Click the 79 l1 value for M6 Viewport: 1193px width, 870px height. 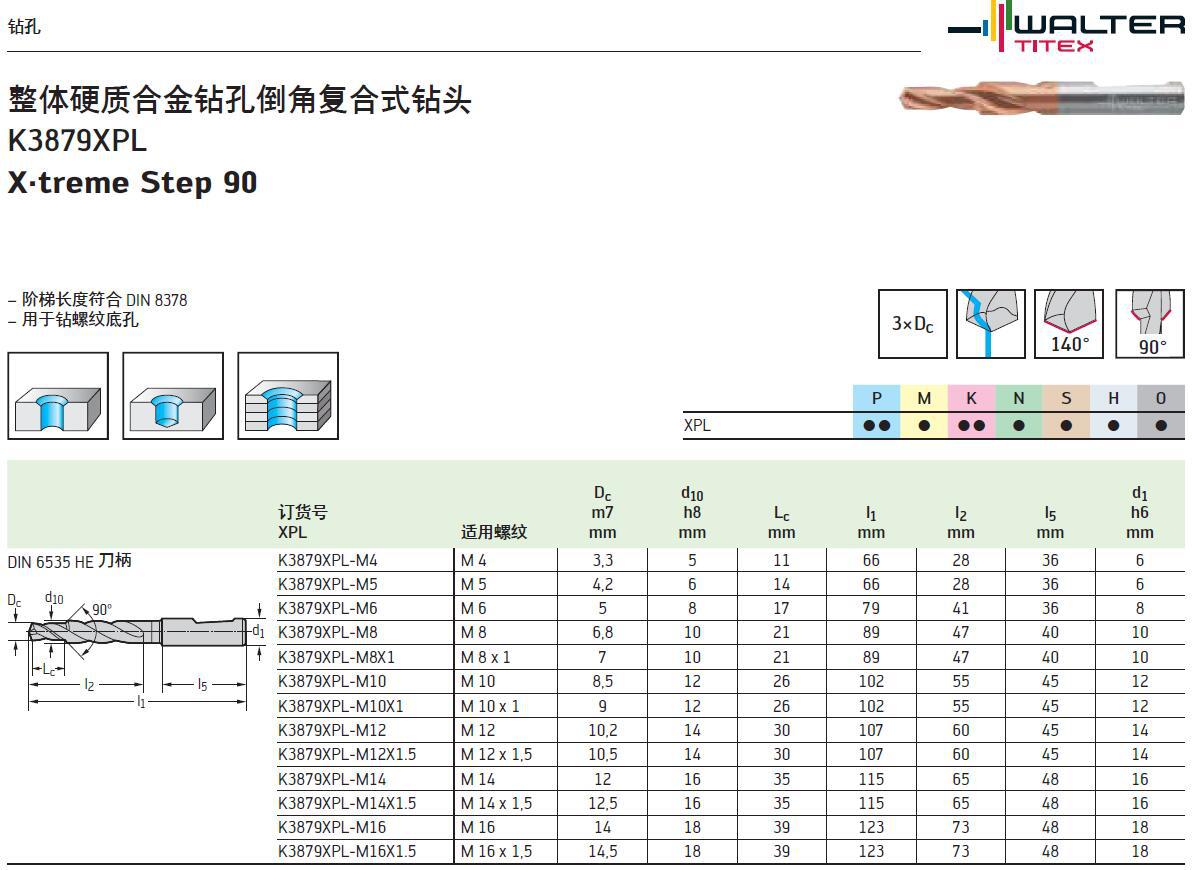[x=871, y=608]
